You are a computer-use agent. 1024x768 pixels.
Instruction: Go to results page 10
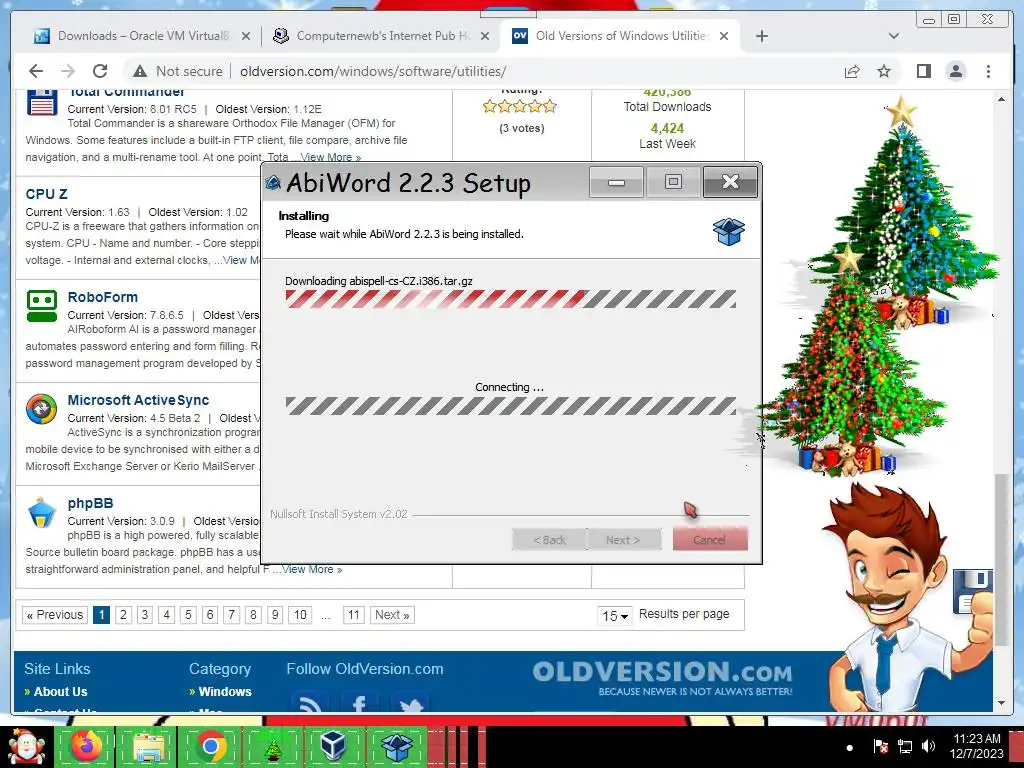coord(300,615)
